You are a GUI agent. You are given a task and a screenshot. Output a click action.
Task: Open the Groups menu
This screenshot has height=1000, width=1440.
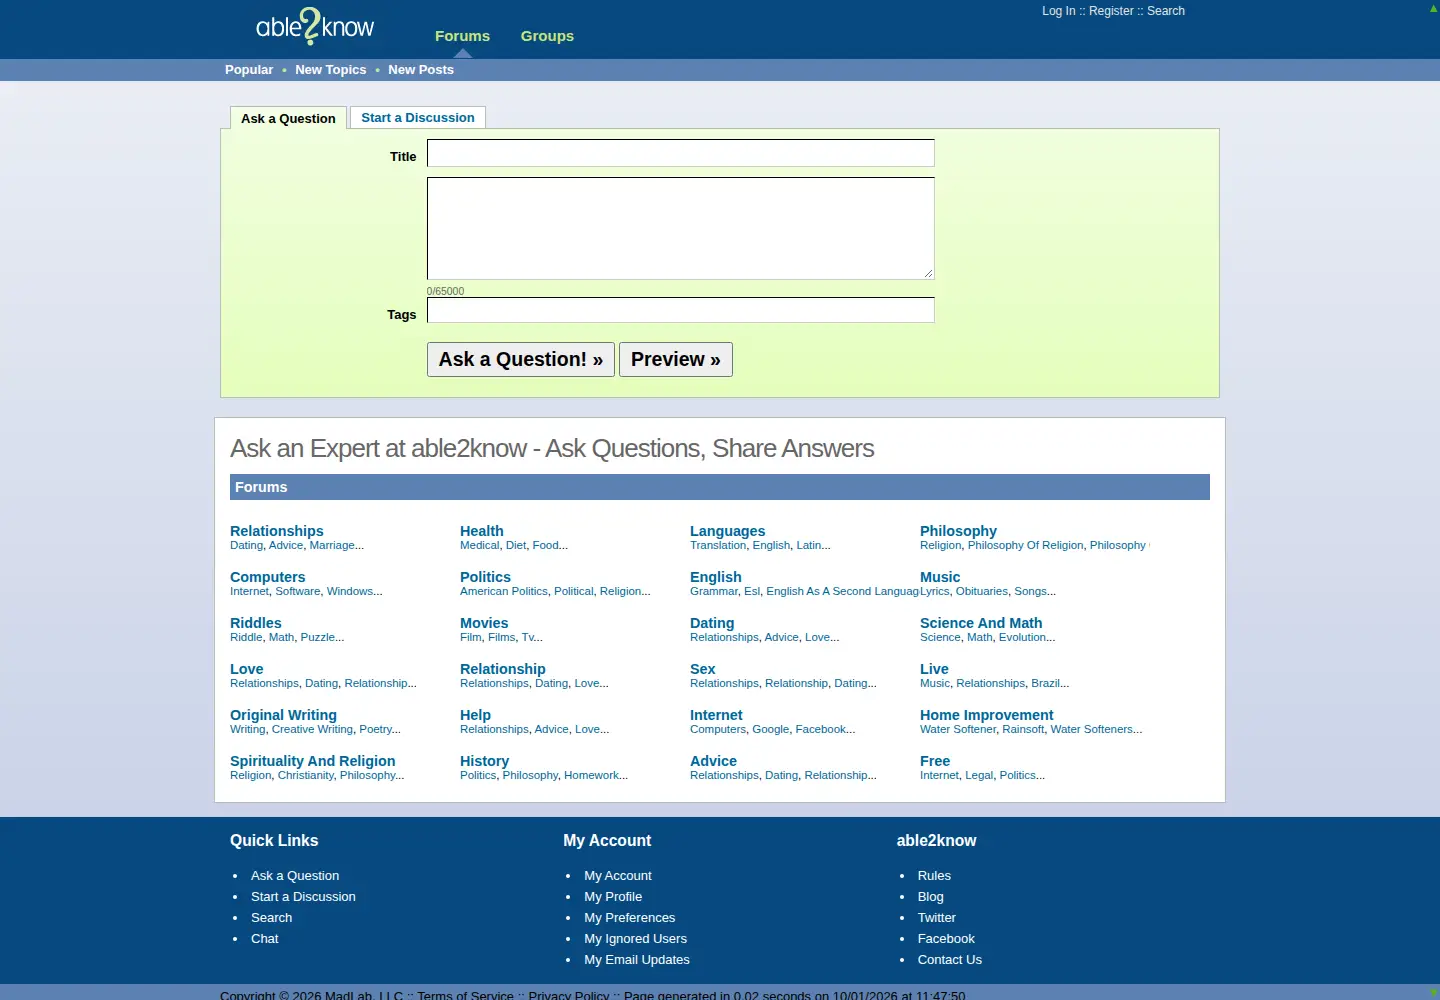click(547, 36)
